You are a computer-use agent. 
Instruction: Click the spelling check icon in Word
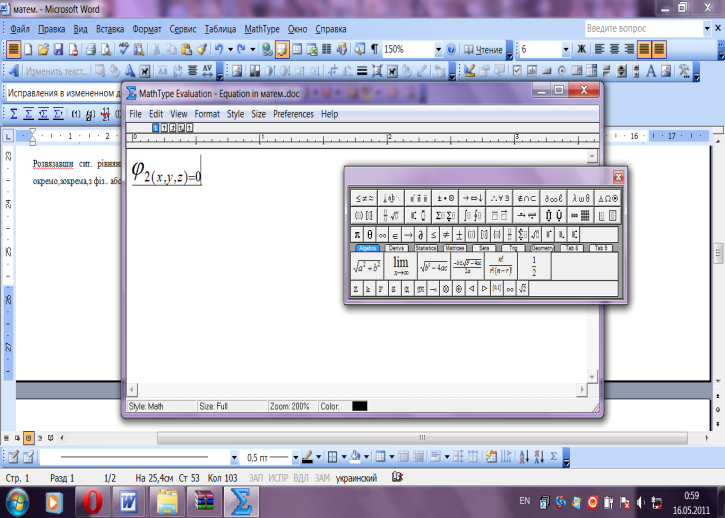(123, 49)
